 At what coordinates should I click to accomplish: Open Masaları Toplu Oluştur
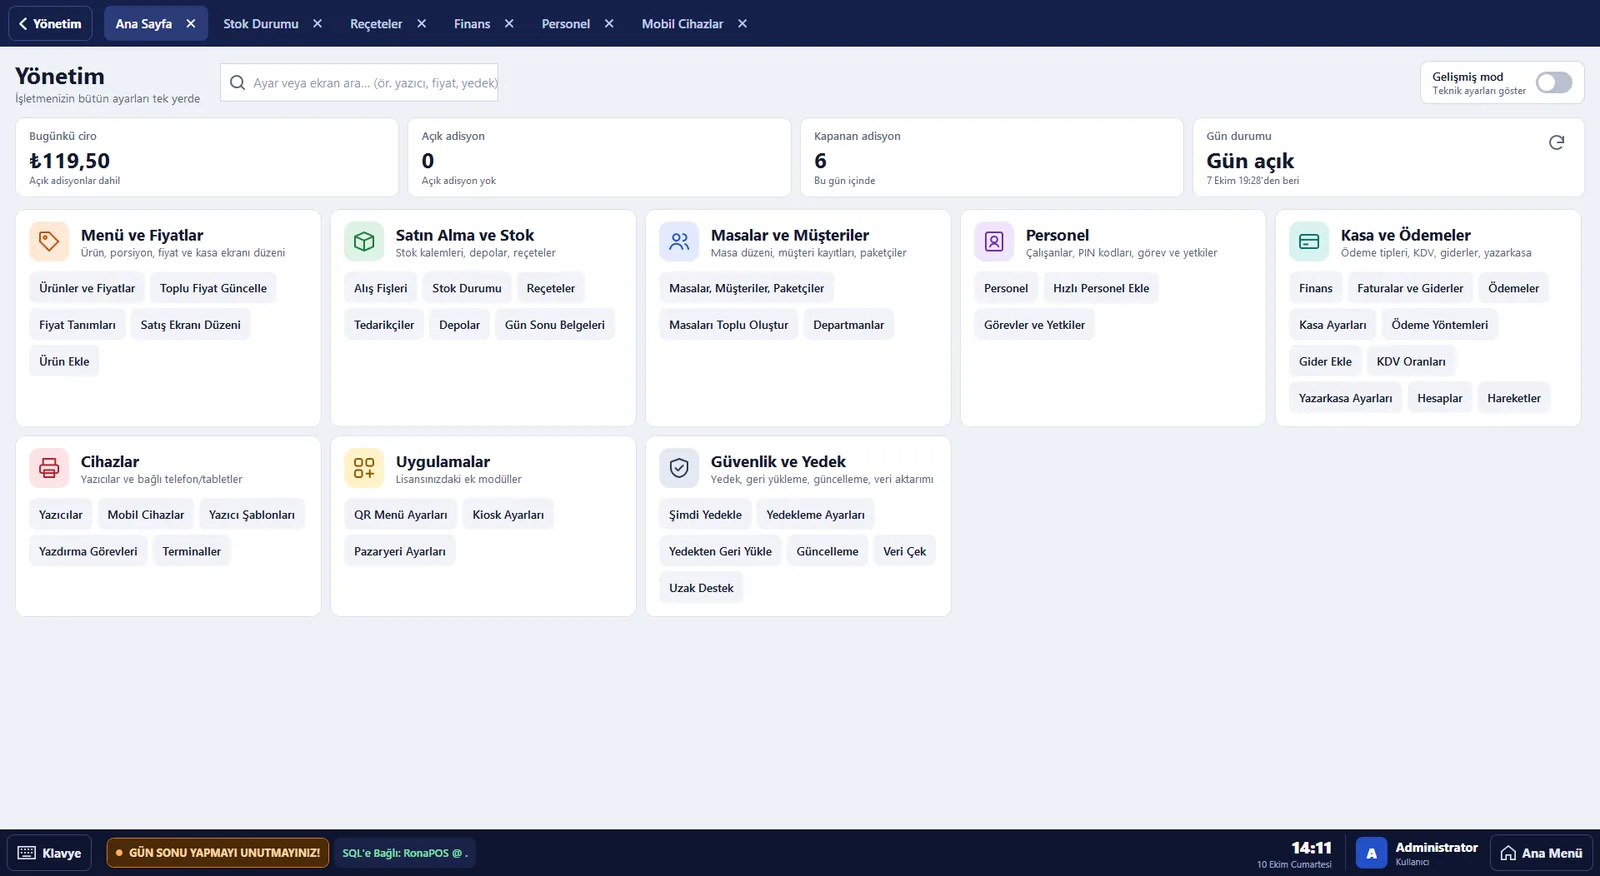coord(729,325)
